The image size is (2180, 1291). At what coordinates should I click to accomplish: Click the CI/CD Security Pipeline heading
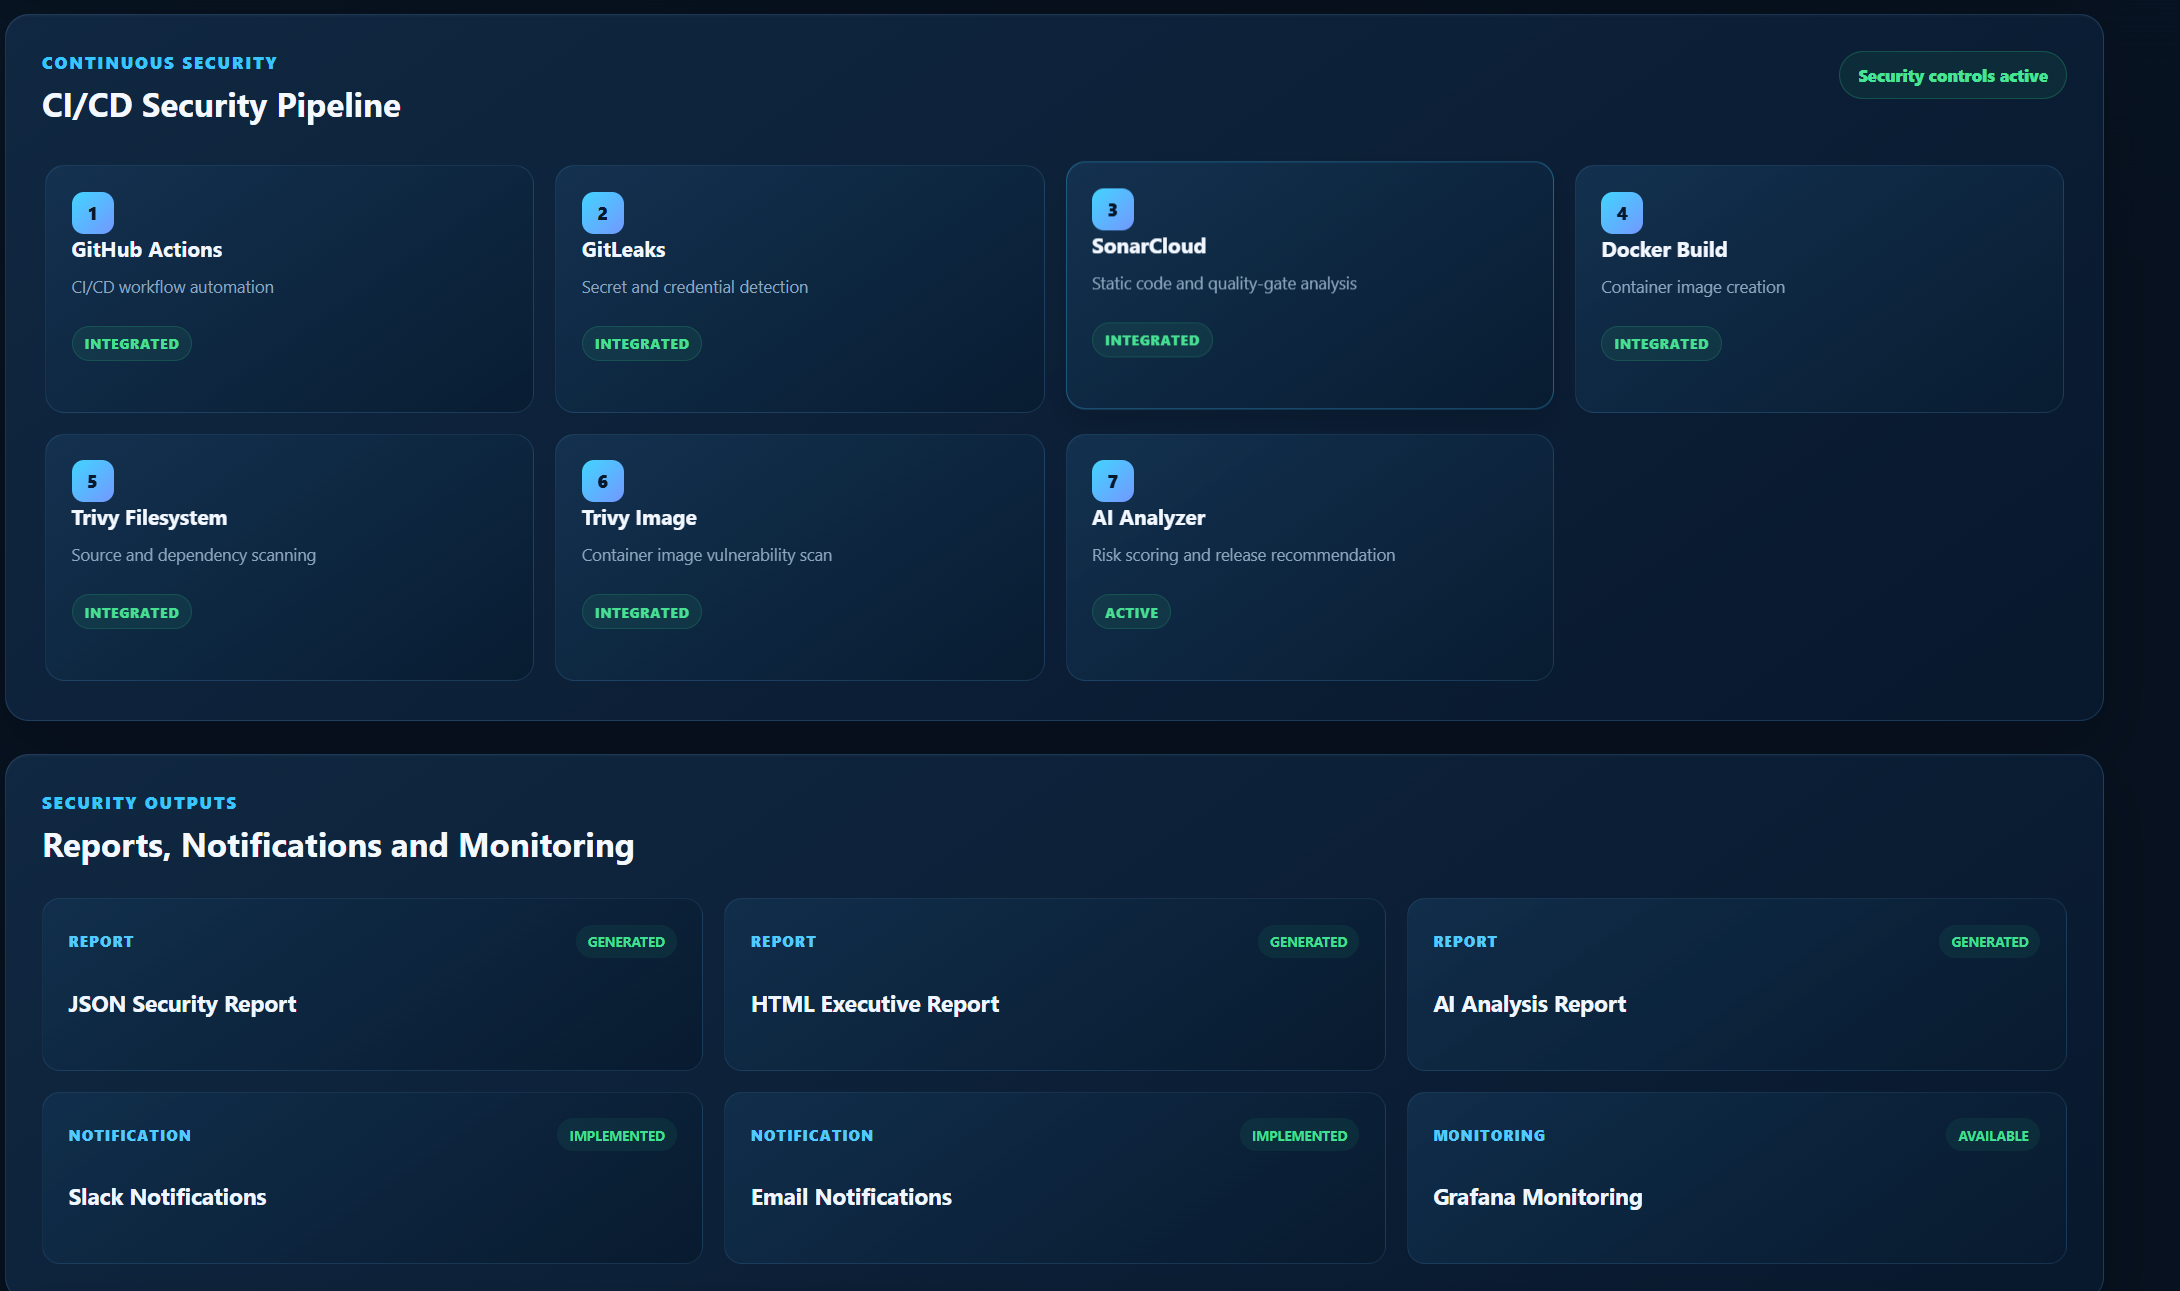click(221, 106)
